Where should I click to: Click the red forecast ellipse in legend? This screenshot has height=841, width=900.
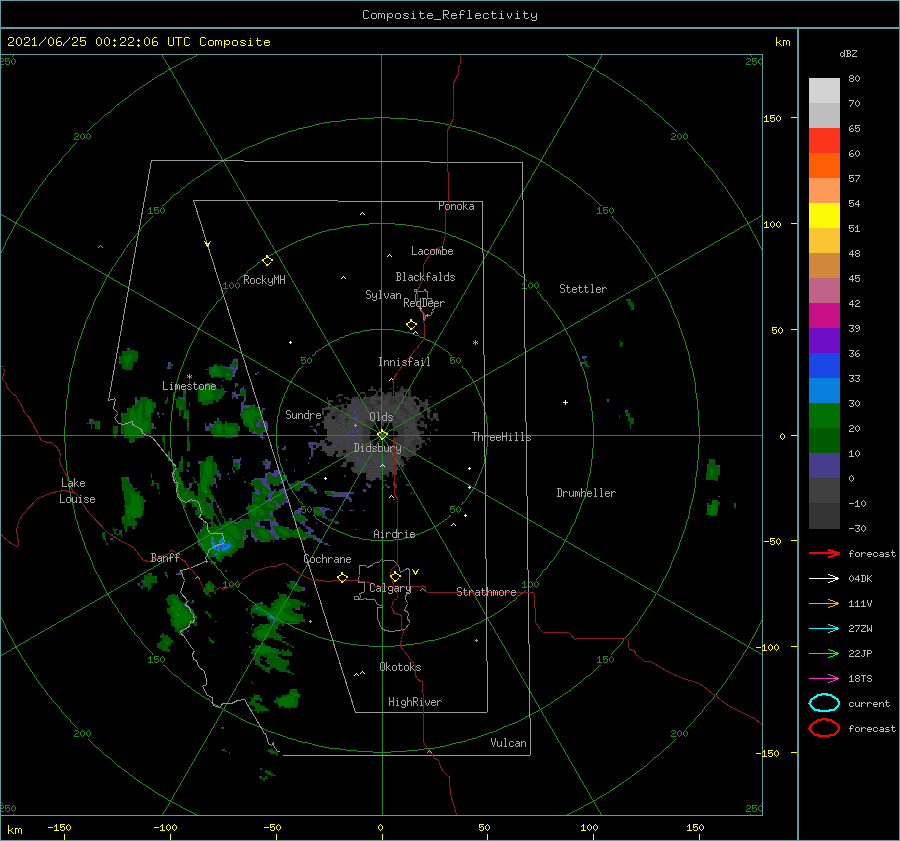tap(824, 728)
